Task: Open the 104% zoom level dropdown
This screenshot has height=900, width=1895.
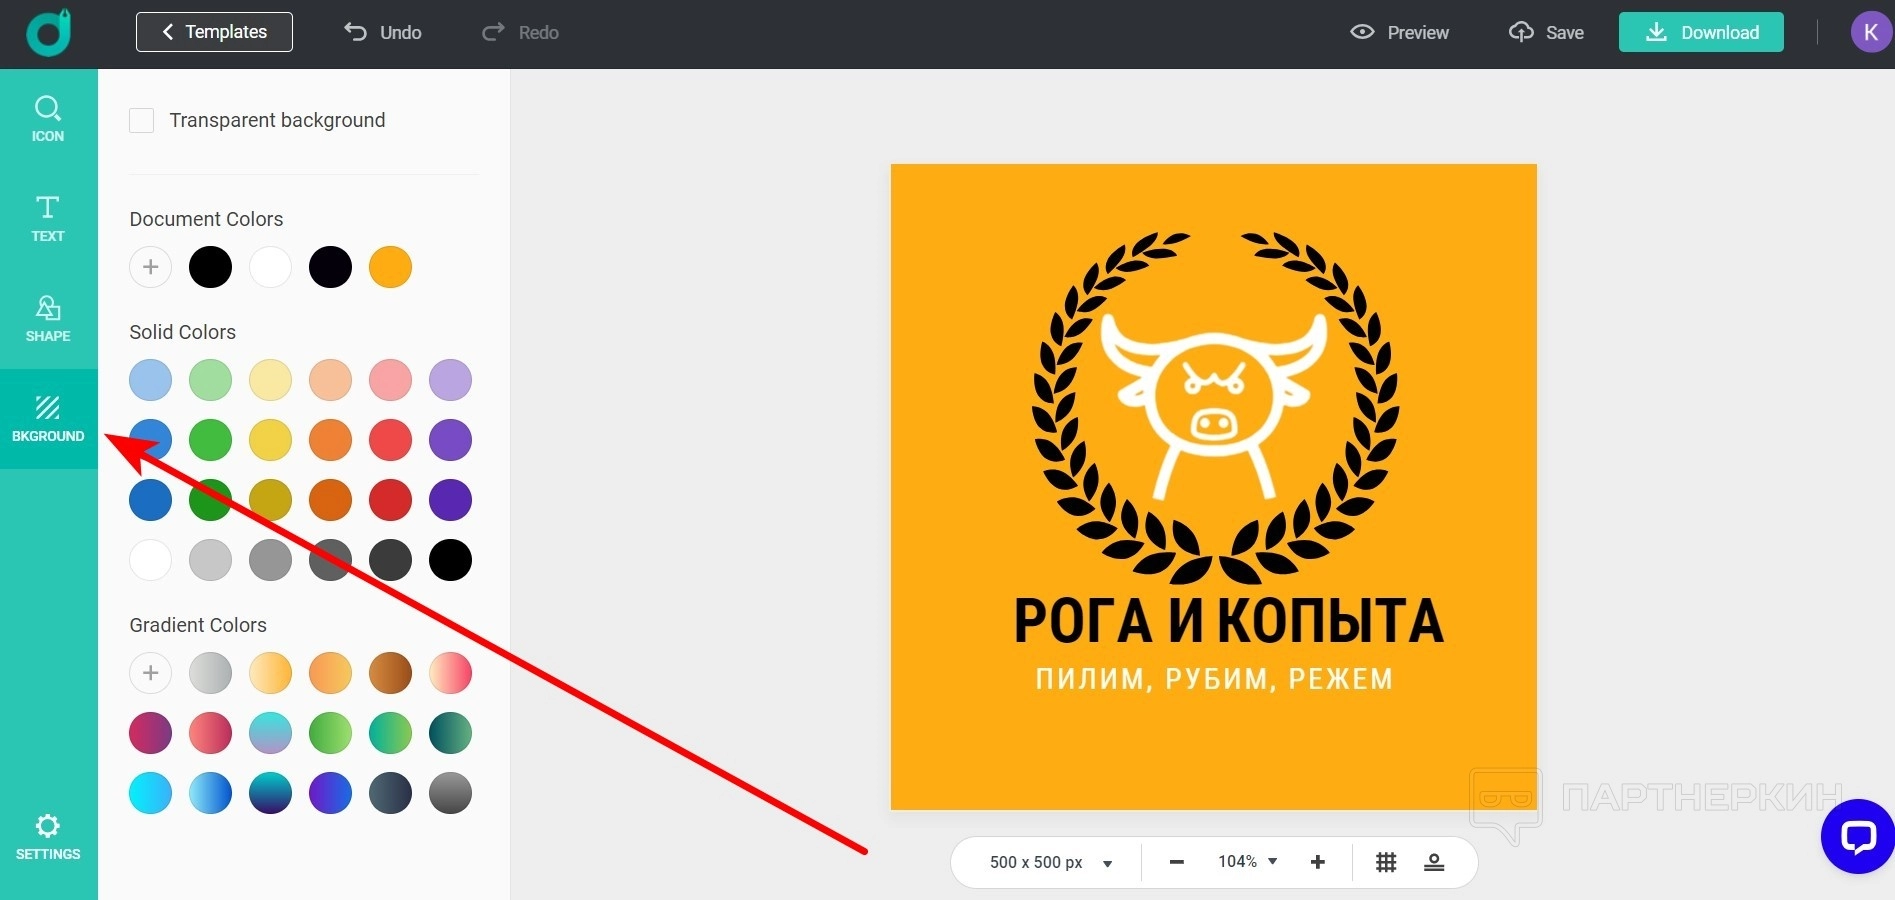Action: click(1247, 862)
